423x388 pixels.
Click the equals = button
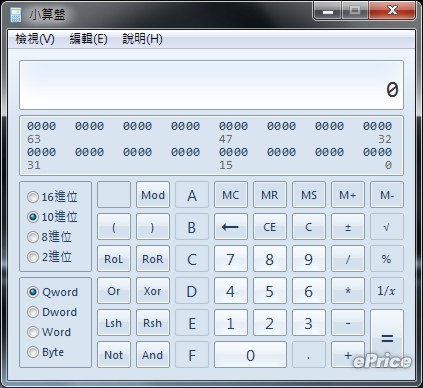387,339
